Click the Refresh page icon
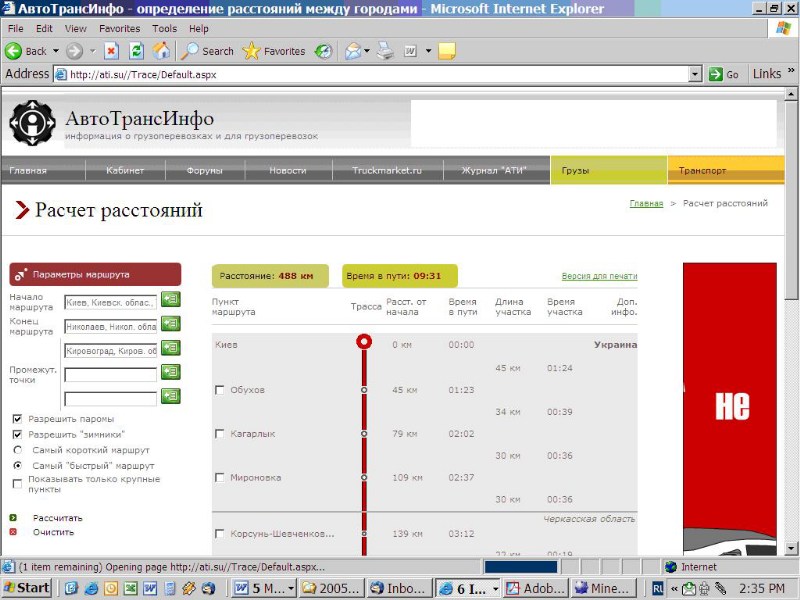This screenshot has width=800, height=600. coord(137,51)
